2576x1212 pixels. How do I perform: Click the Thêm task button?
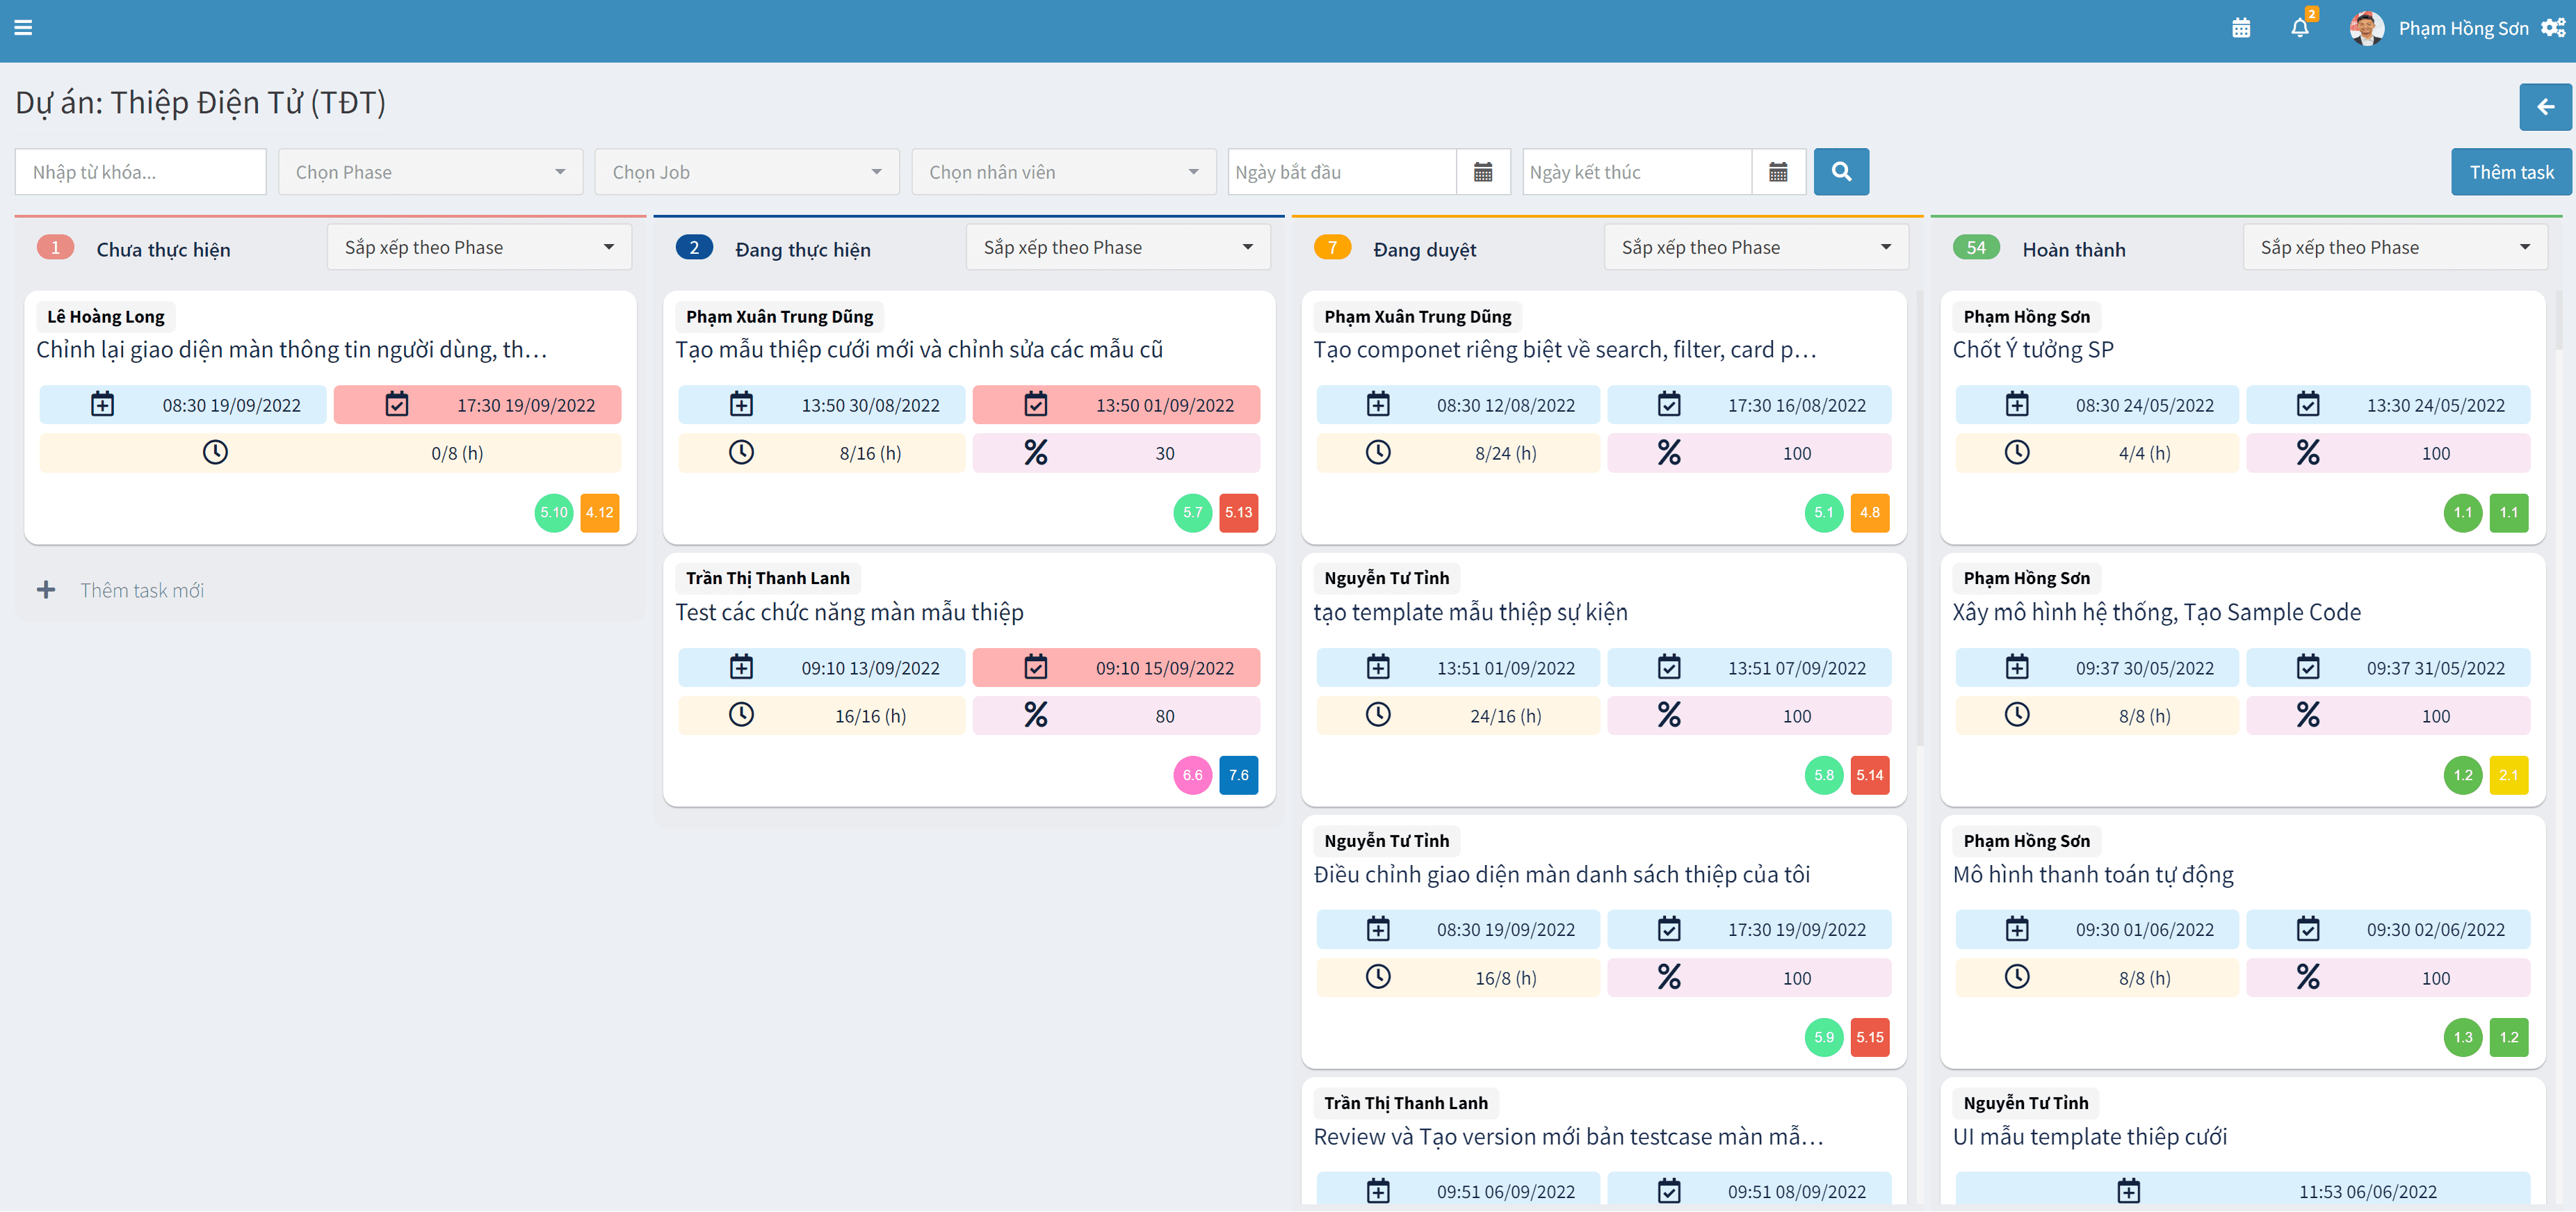pyautogui.click(x=2511, y=172)
